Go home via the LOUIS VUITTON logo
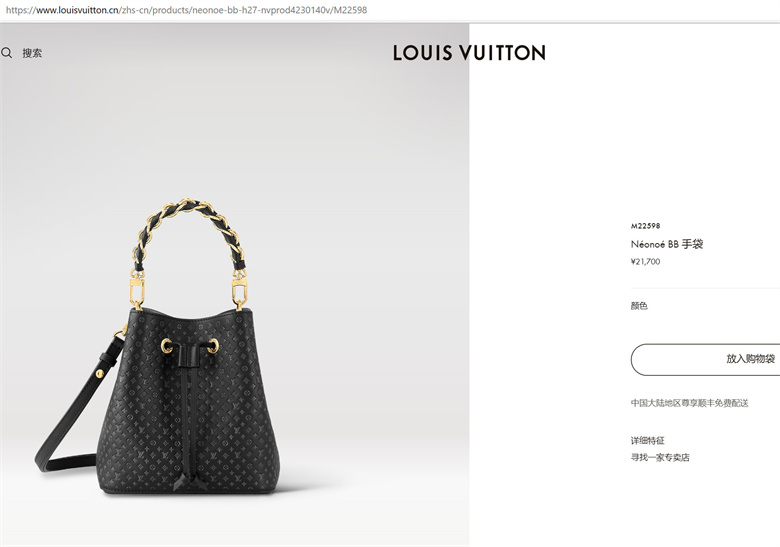Screen dimensions: 780x547 click(469, 53)
